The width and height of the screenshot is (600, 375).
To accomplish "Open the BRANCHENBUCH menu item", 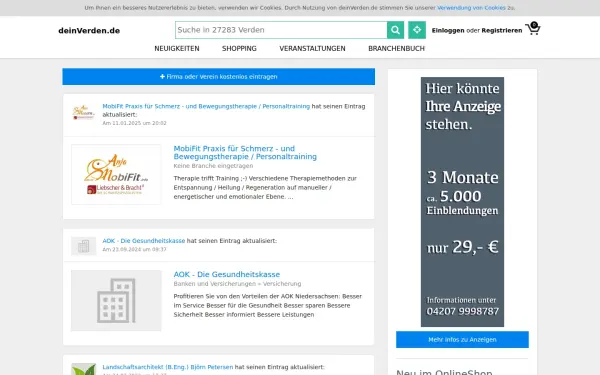I will pos(396,49).
